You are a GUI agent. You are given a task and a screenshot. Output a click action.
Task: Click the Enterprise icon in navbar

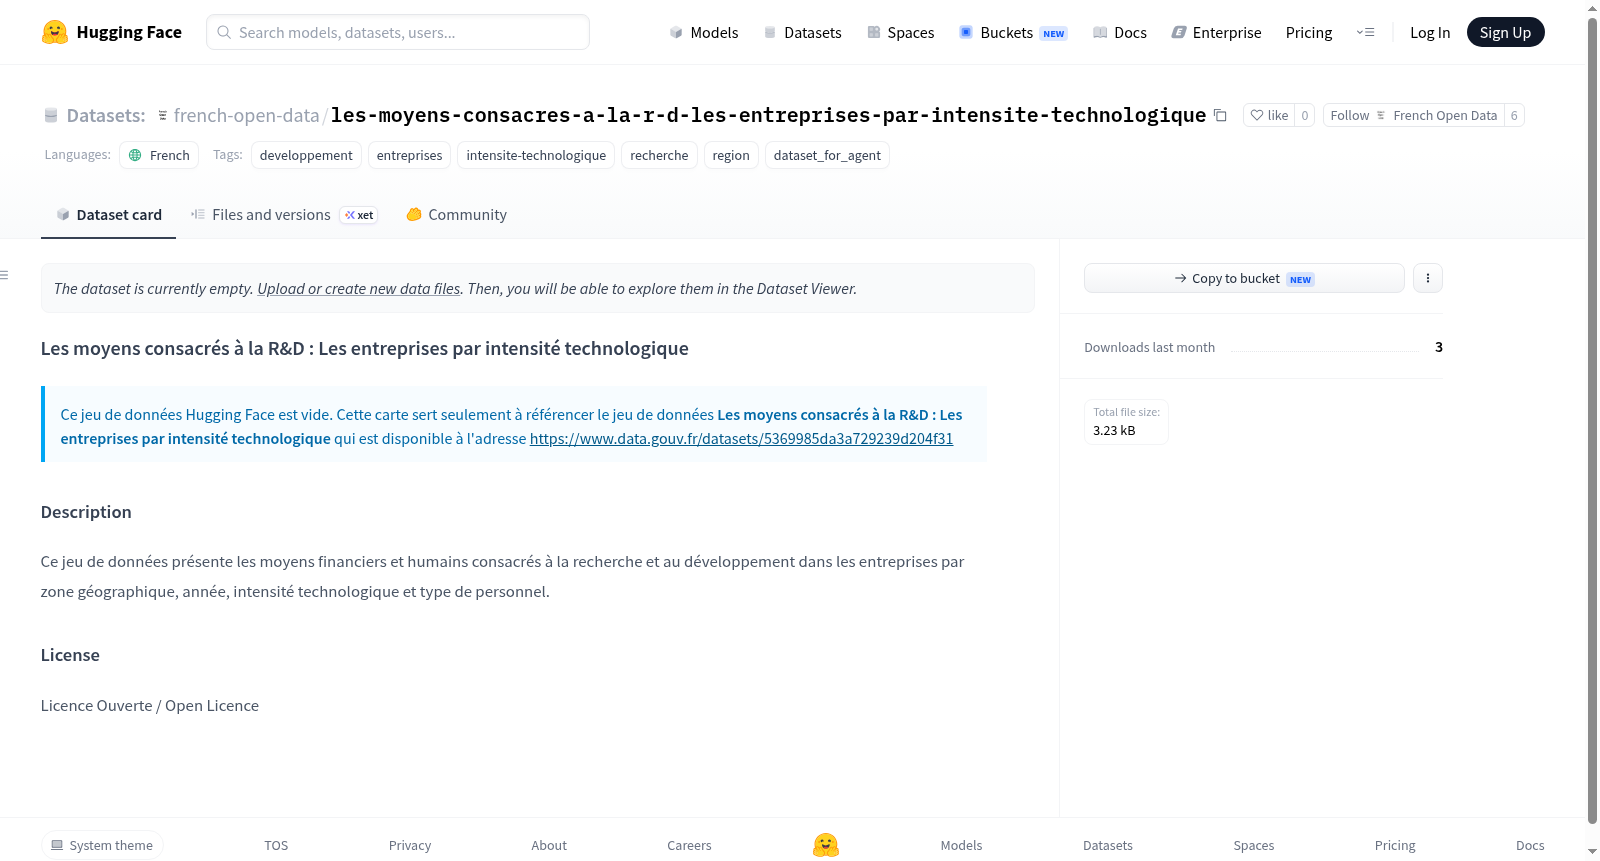click(x=1179, y=32)
